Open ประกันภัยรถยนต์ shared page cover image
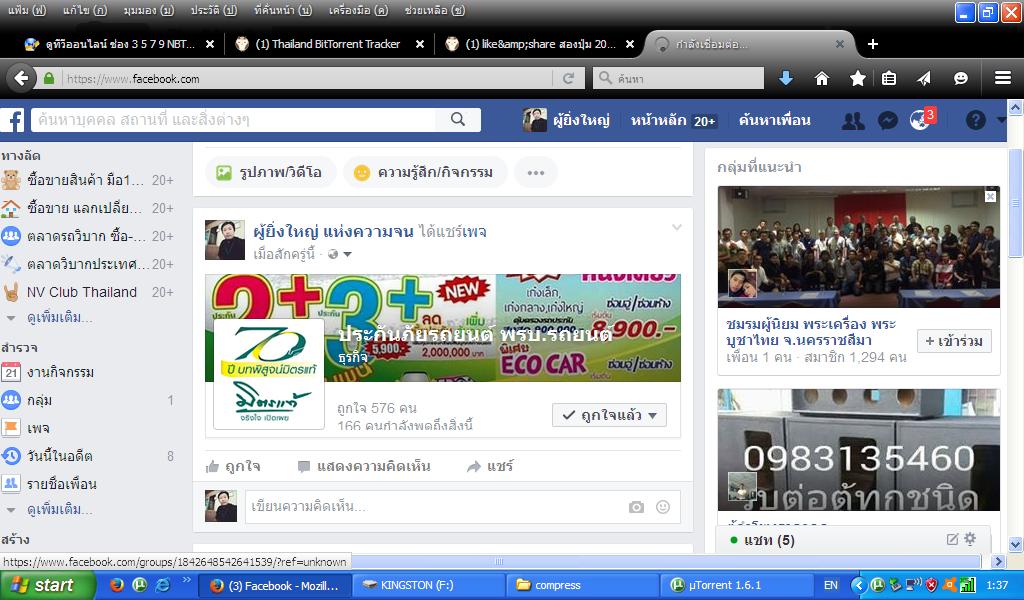Viewport: 1024px width, 600px height. click(x=443, y=328)
